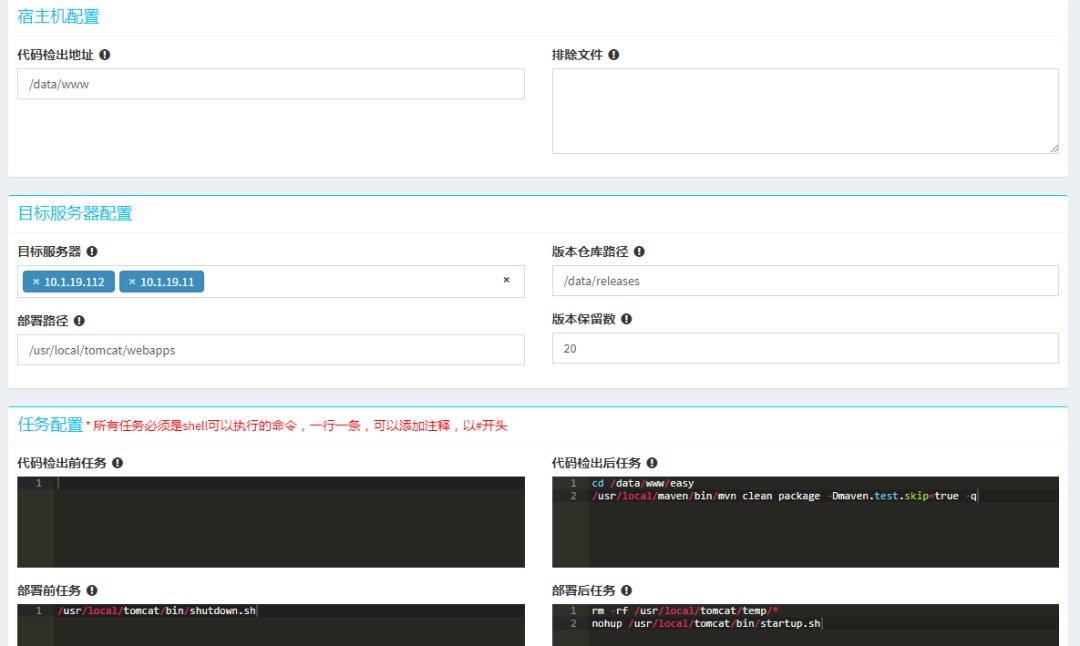The height and width of the screenshot is (646, 1080).
Task: Remove server tag 10.1.19.11
Action: (132, 282)
